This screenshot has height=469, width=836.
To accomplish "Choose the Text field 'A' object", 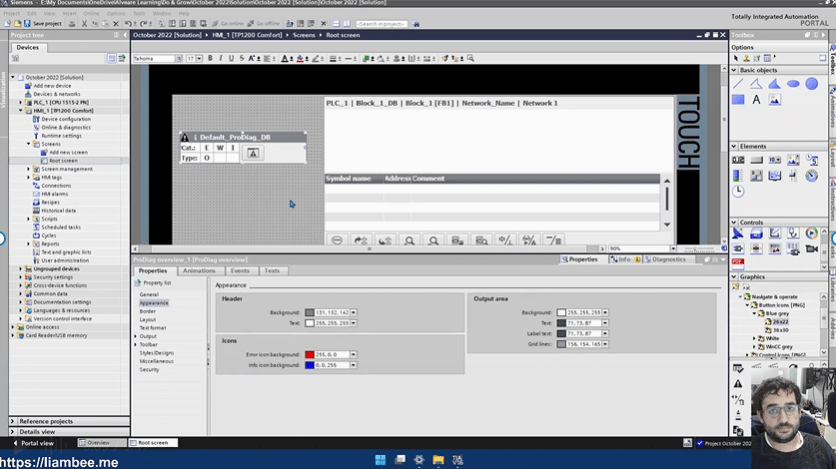I will coord(756,100).
